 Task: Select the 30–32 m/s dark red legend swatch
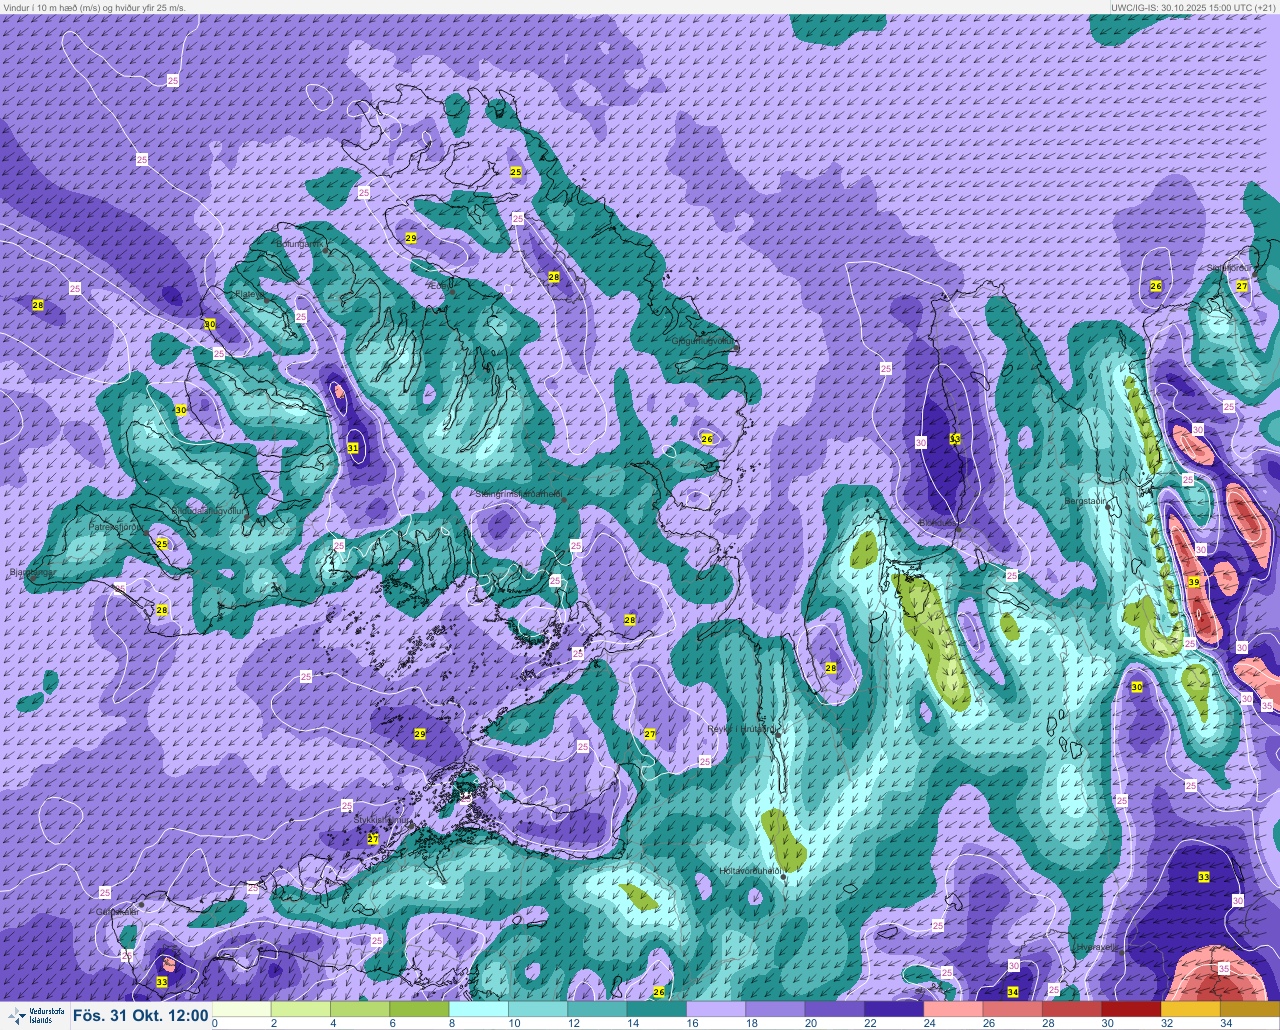pyautogui.click(x=1131, y=1009)
